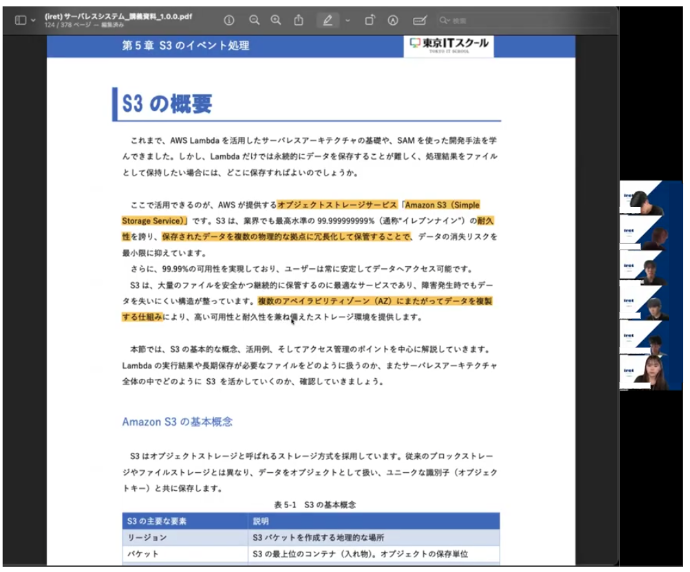Click table cell 'リージョン'

pyautogui.click(x=147, y=537)
